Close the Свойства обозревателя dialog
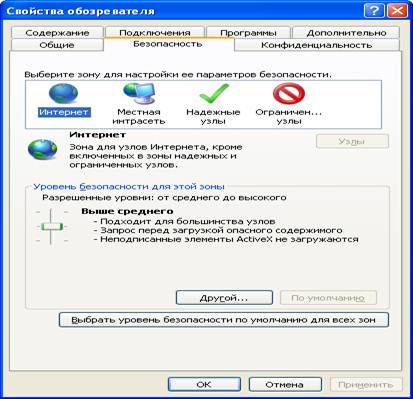This screenshot has height=399, width=413. click(397, 11)
